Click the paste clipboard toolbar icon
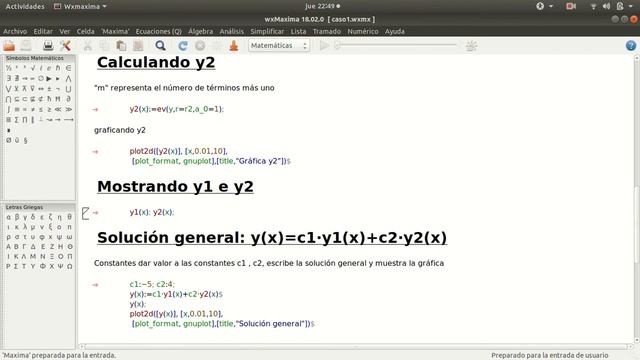Viewport: 640px width, 360px height. click(121, 46)
